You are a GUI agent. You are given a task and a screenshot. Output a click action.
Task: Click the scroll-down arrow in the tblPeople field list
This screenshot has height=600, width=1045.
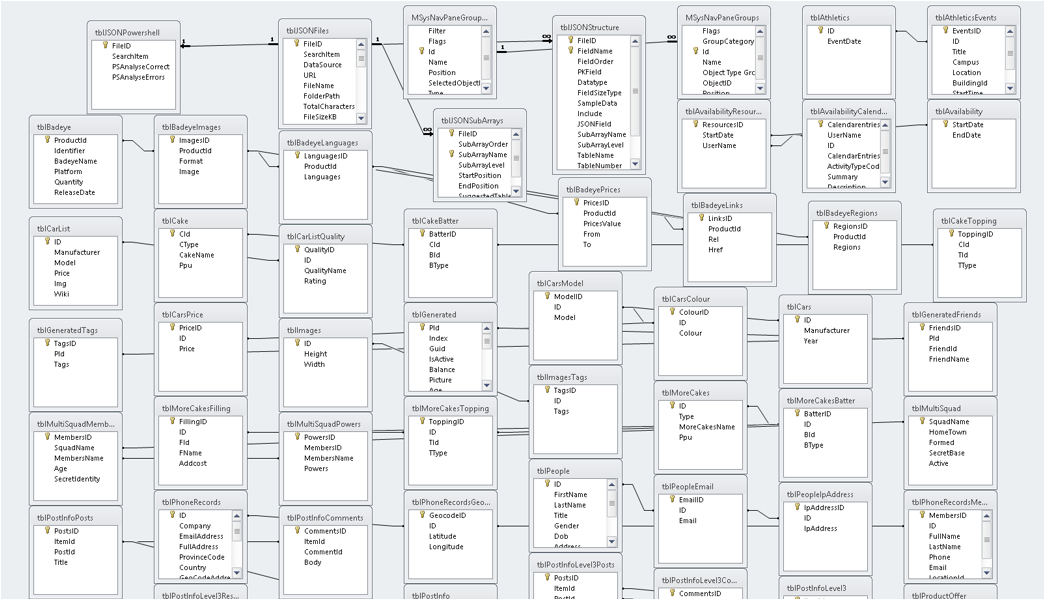click(x=612, y=541)
